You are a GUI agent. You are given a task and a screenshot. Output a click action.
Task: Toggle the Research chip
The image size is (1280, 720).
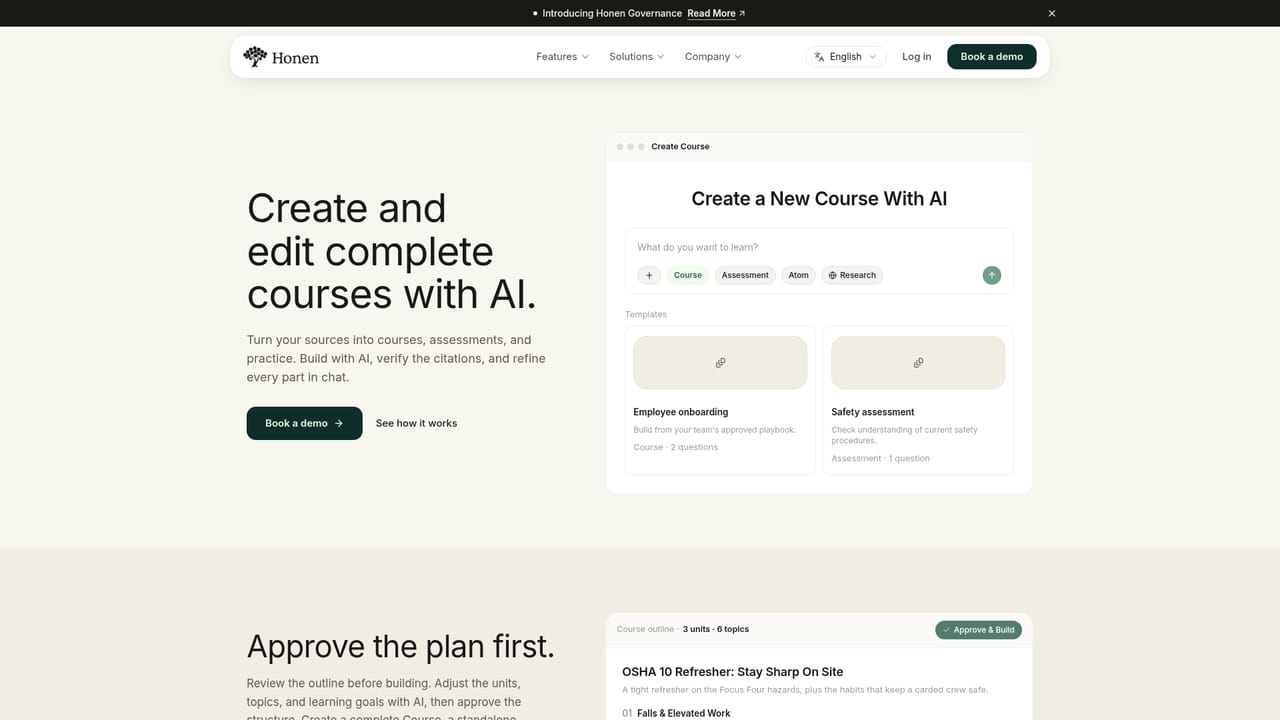tap(852, 275)
